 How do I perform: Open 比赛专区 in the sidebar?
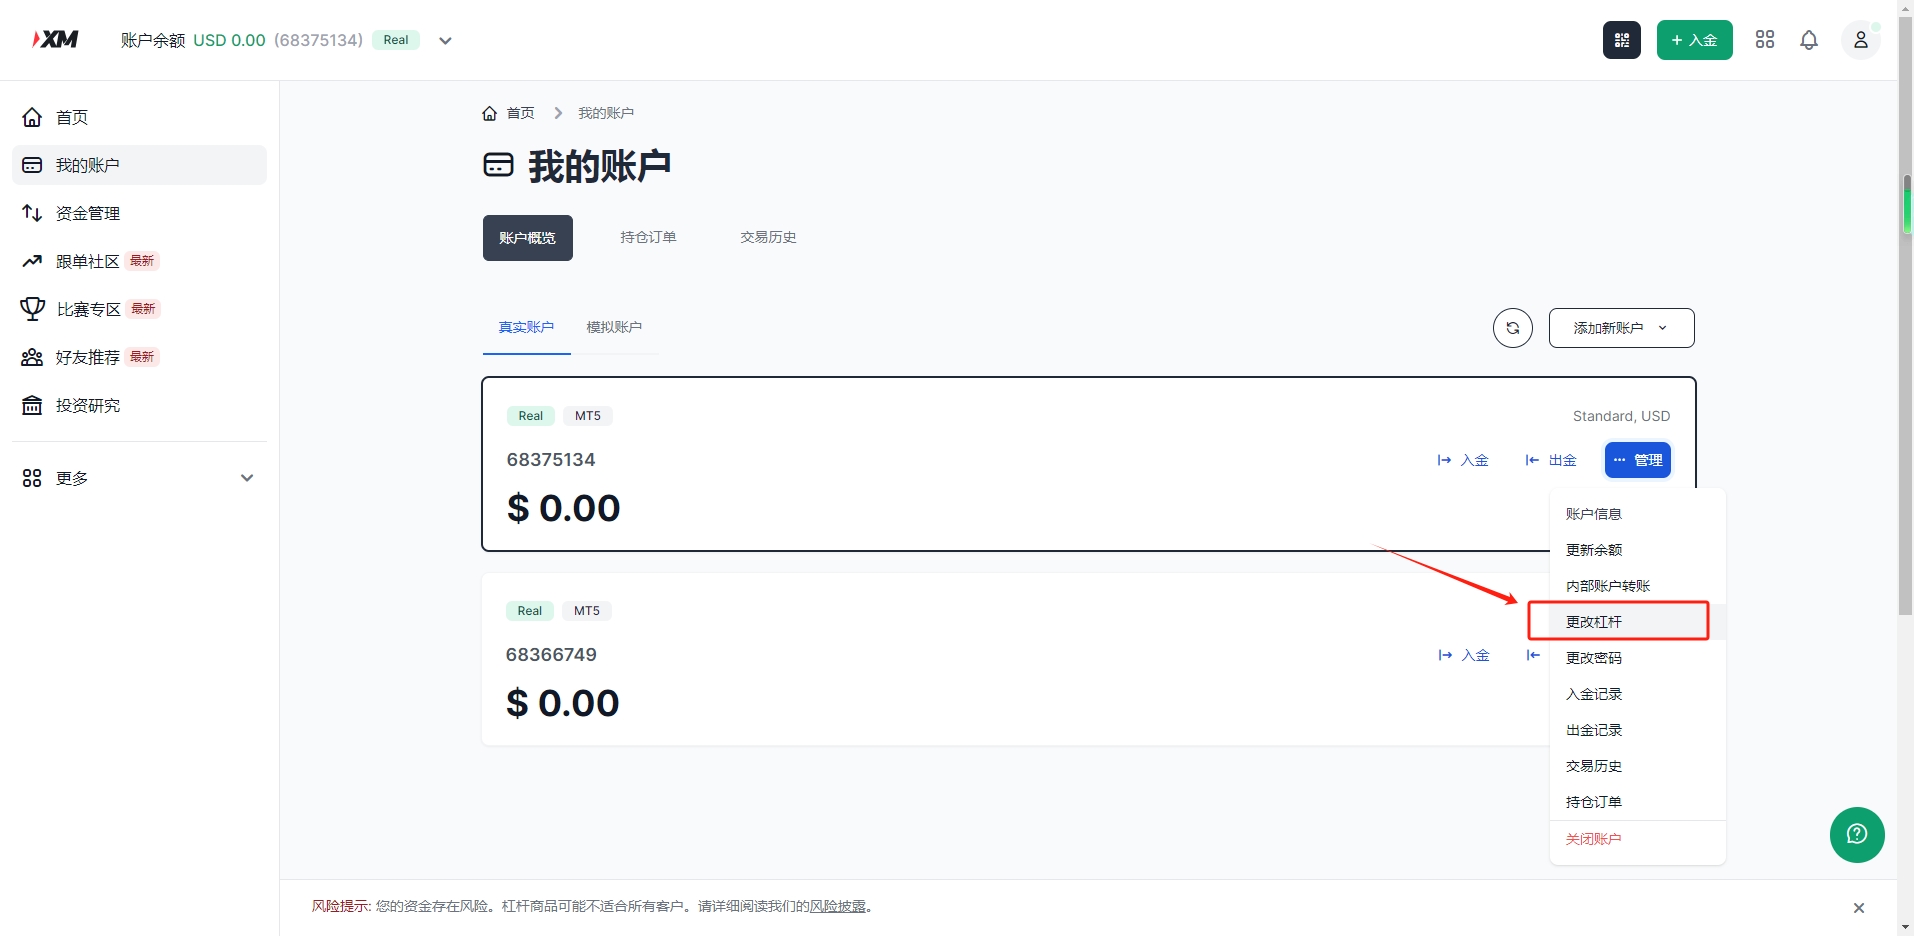139,309
